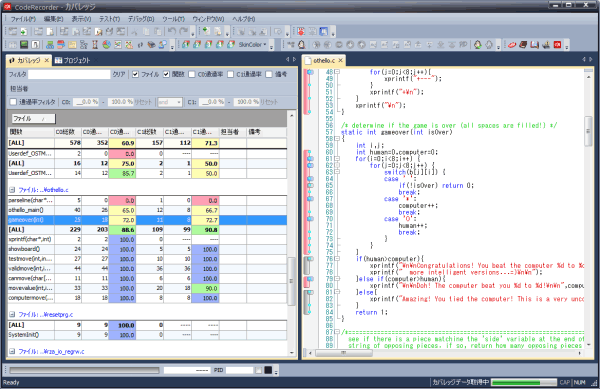The height and width of the screenshot is (389, 600).
Task: Select the gameover(int) function row
Action: [x=147, y=220]
